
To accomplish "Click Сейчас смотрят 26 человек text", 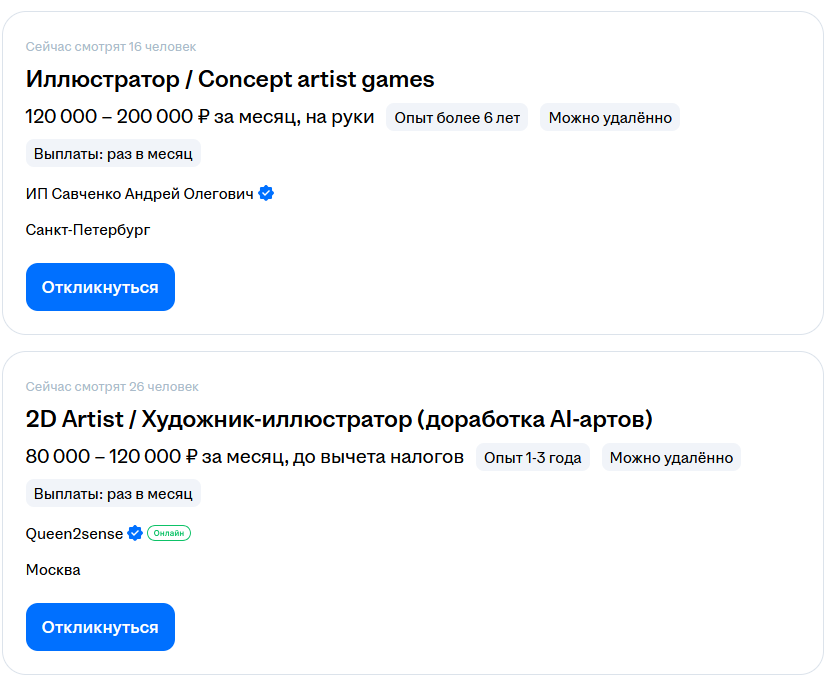I will 111,386.
